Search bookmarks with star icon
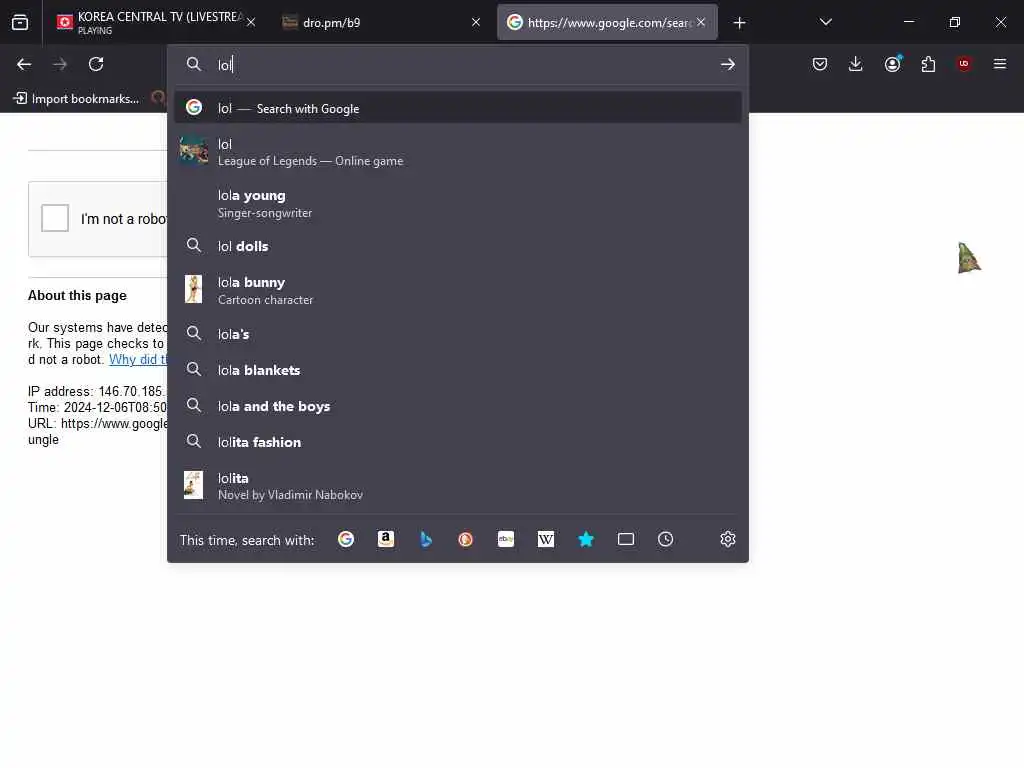Screen dimensions: 1024x768 coord(586,539)
